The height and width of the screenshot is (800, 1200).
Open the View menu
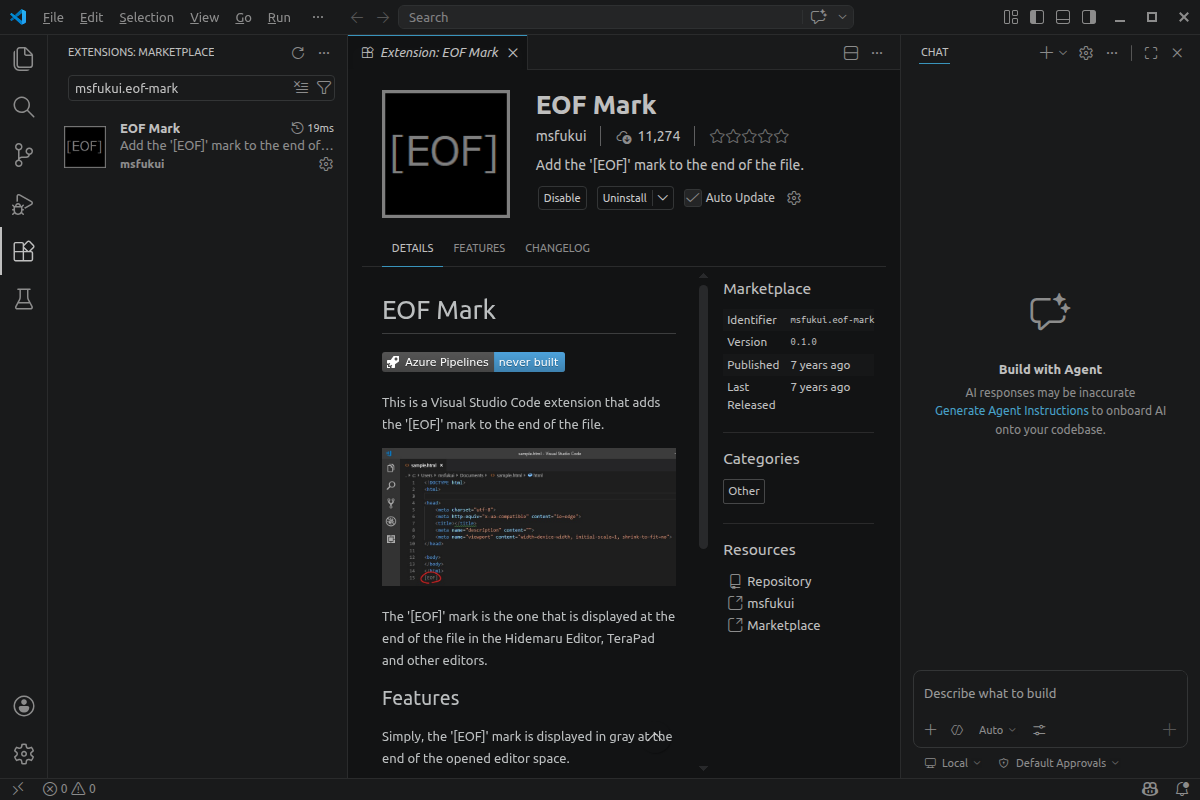204,17
